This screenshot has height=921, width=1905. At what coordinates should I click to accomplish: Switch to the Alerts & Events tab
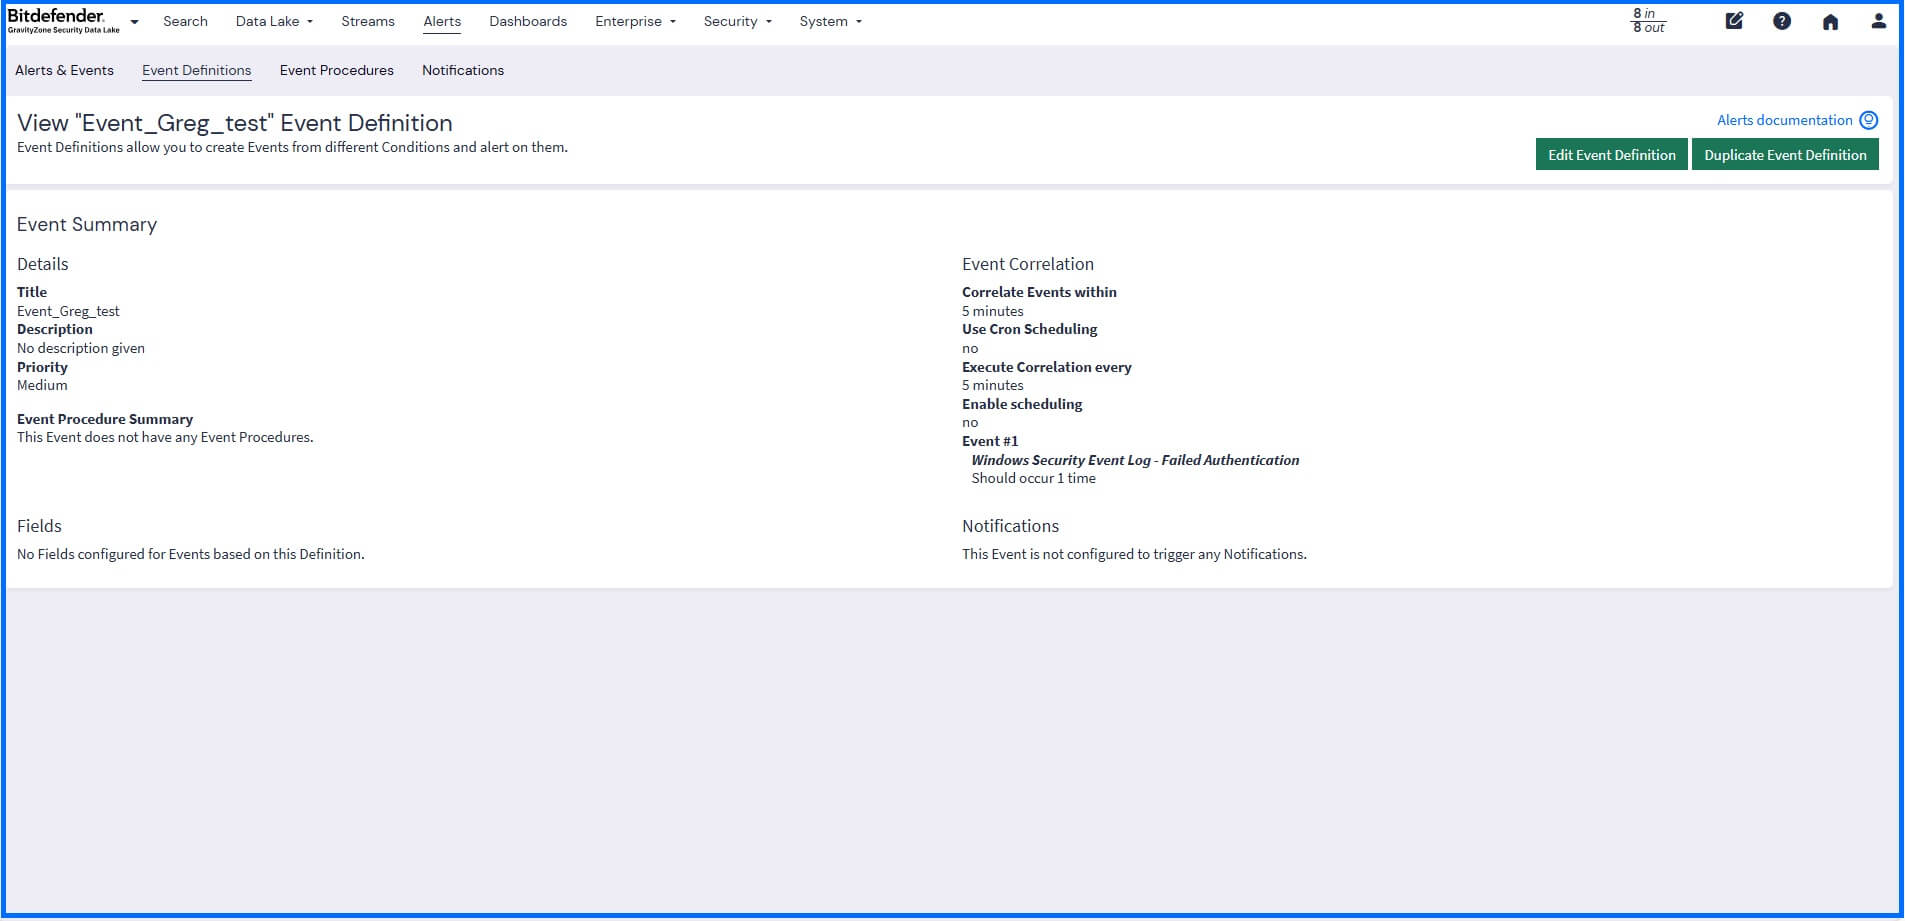point(64,70)
